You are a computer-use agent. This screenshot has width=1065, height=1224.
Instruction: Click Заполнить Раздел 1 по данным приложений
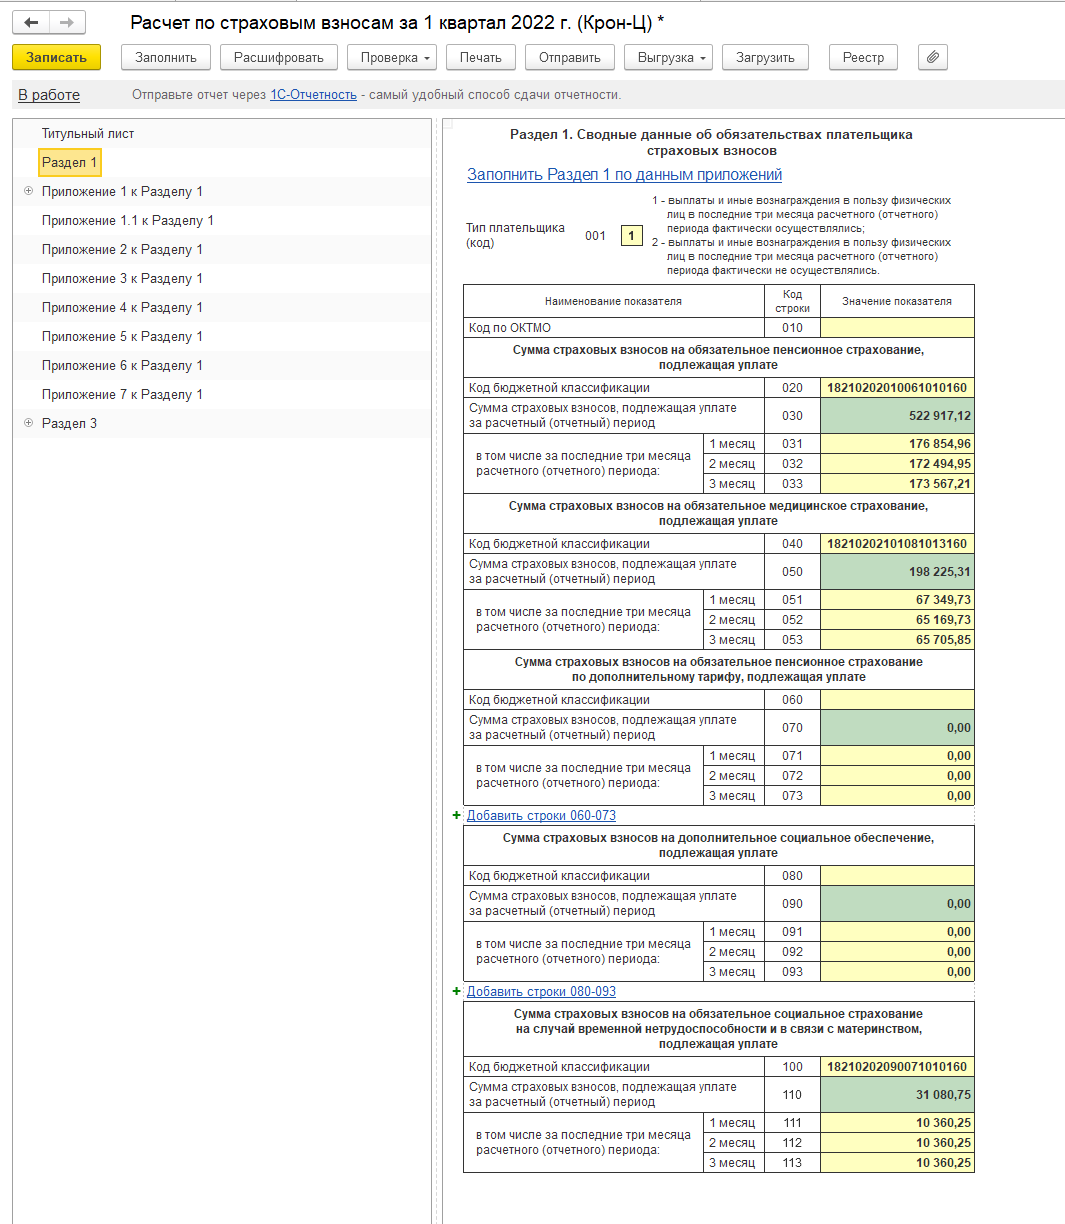[624, 175]
